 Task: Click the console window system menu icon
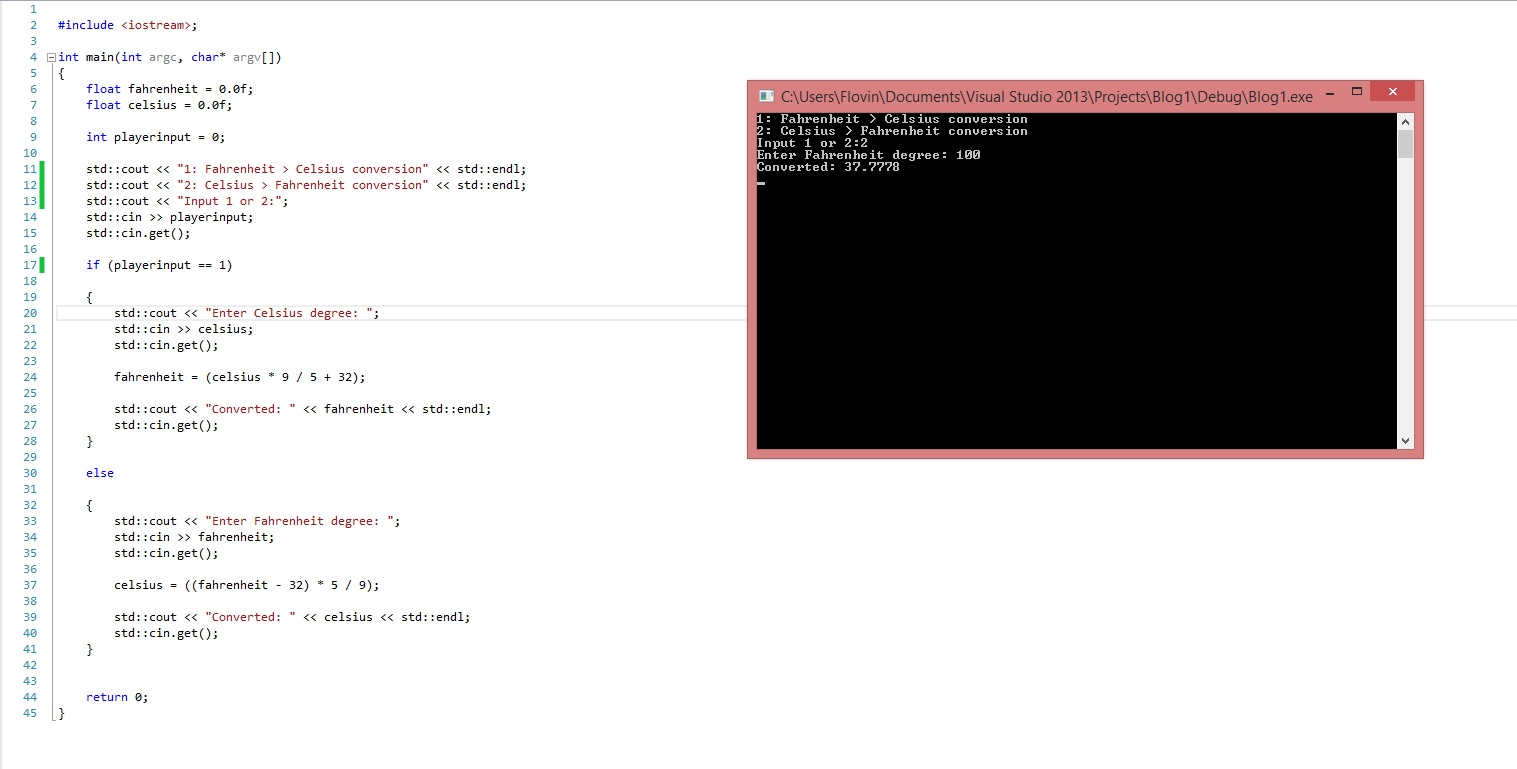[x=766, y=96]
